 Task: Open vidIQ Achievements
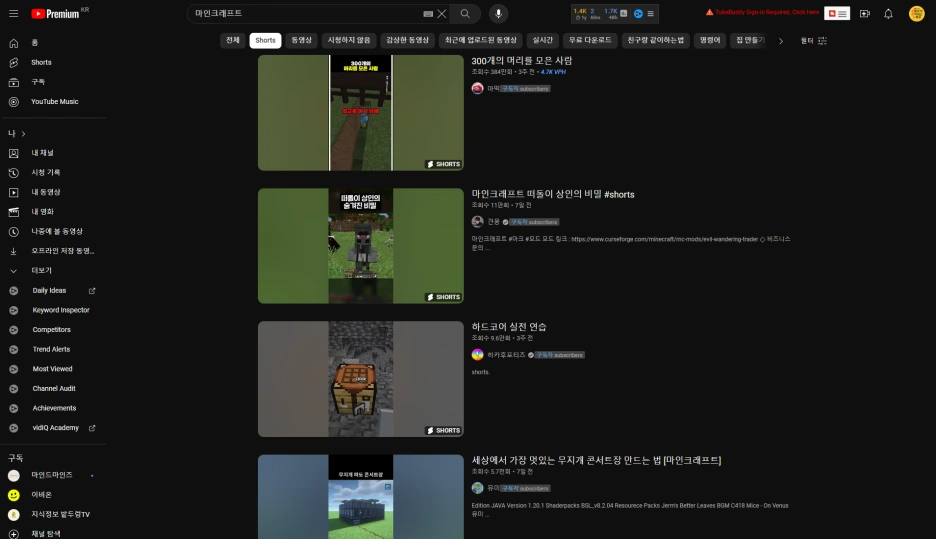(54, 408)
